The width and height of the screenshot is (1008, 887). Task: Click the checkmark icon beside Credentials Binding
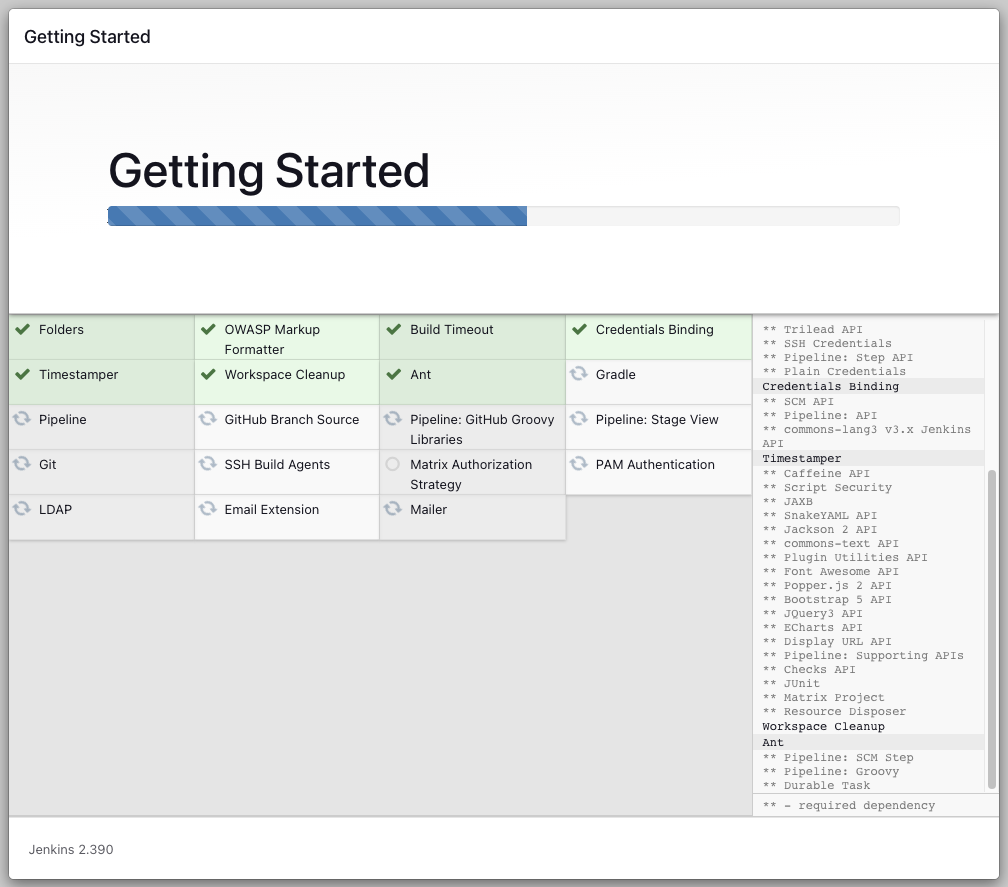click(x=579, y=330)
